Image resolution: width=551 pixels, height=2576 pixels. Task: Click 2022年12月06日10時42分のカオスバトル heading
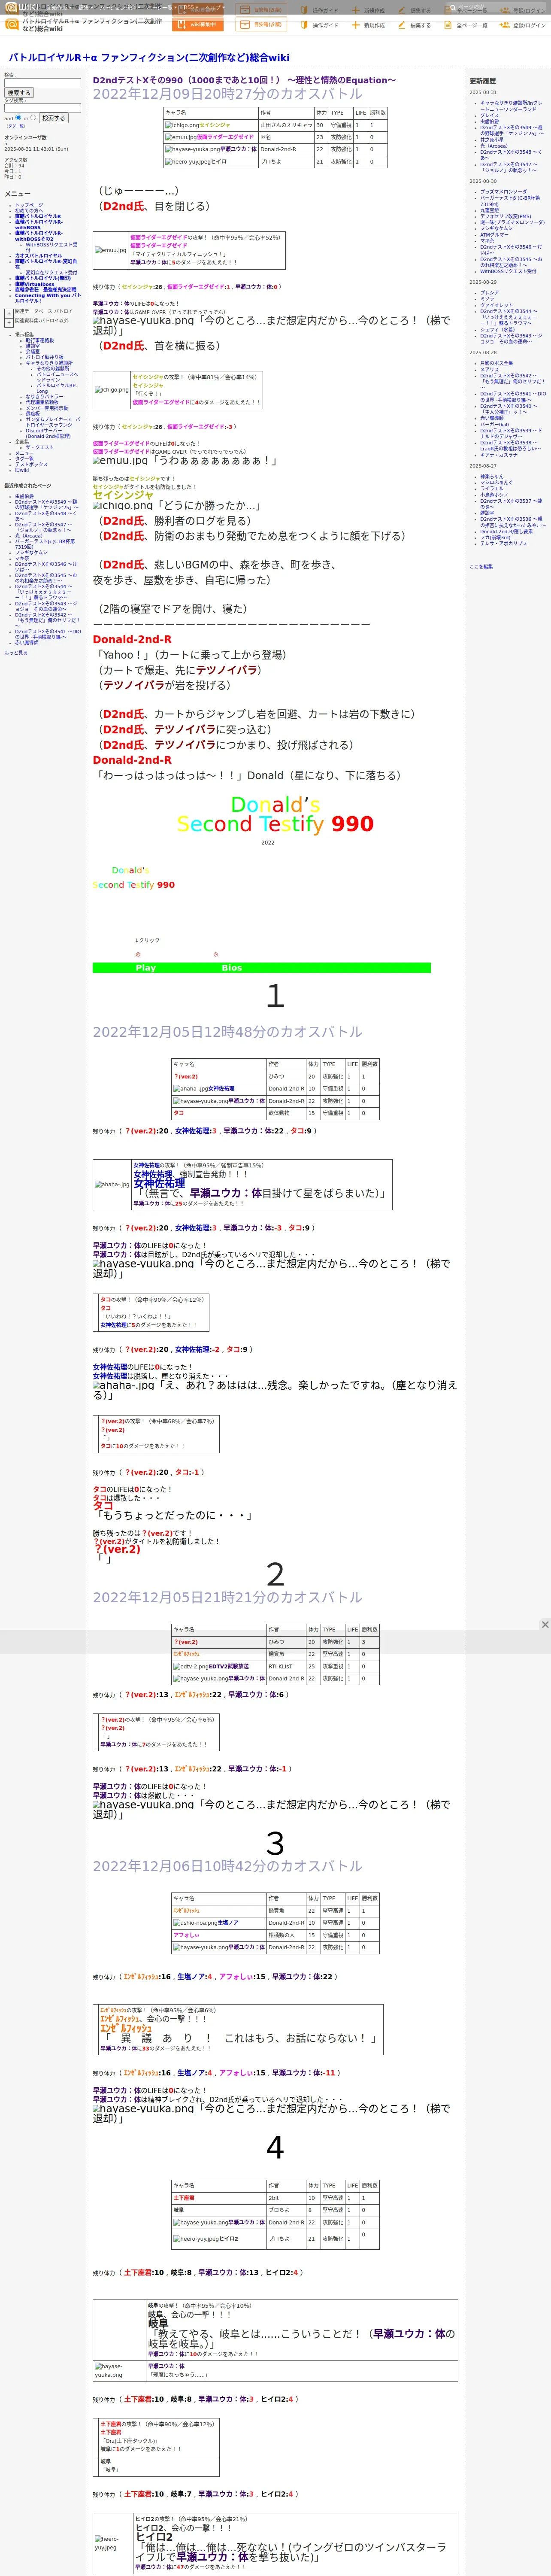[228, 1866]
